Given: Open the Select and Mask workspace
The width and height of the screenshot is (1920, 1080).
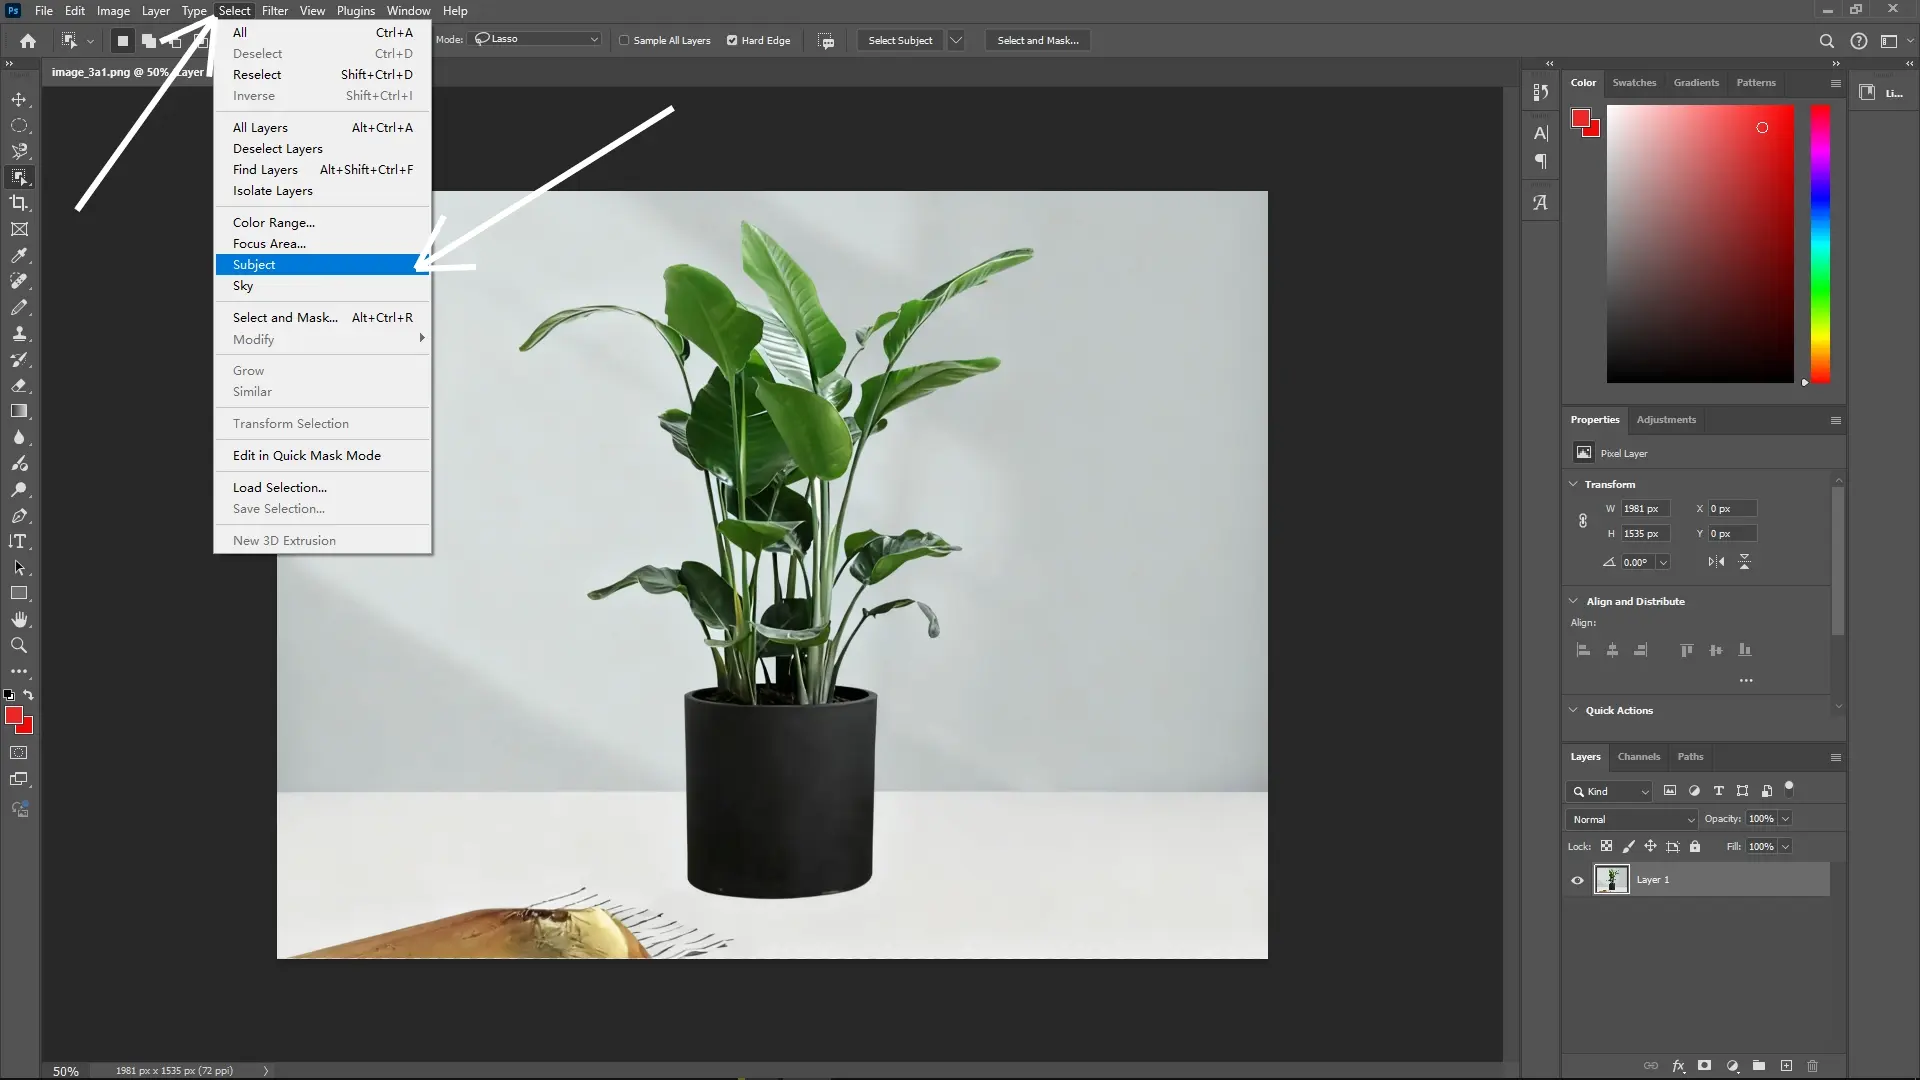Looking at the screenshot, I should [x=1037, y=40].
